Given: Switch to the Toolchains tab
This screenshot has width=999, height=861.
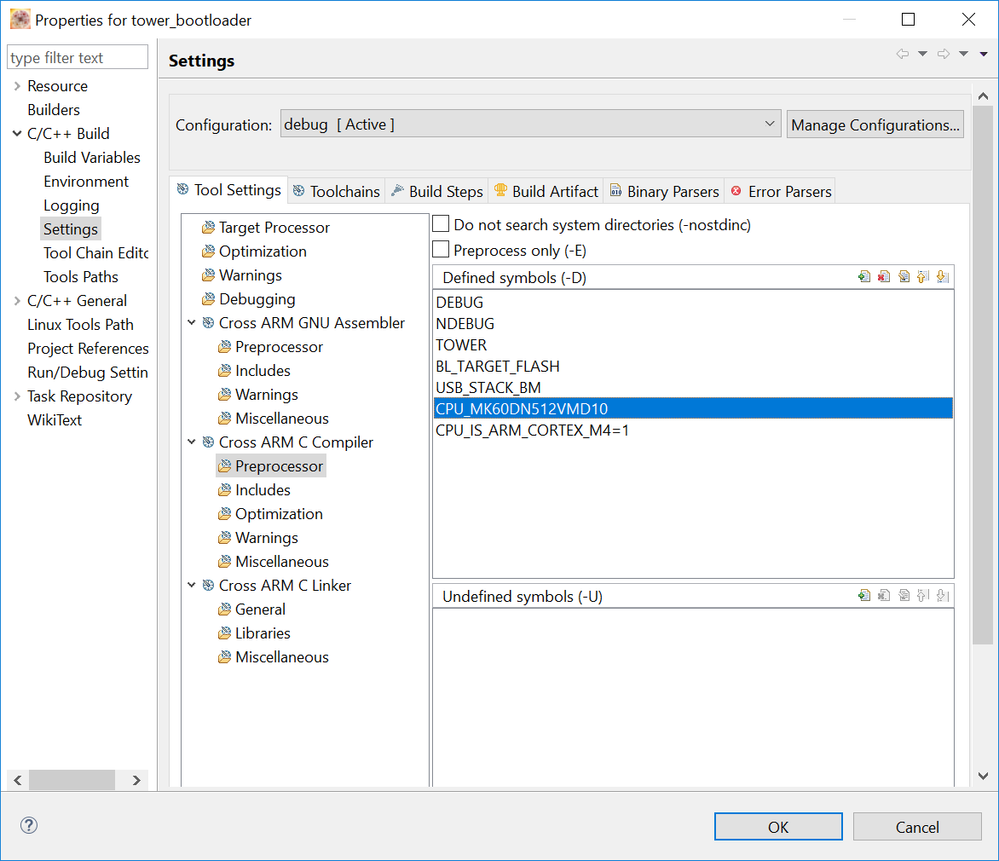Looking at the screenshot, I should point(336,191).
